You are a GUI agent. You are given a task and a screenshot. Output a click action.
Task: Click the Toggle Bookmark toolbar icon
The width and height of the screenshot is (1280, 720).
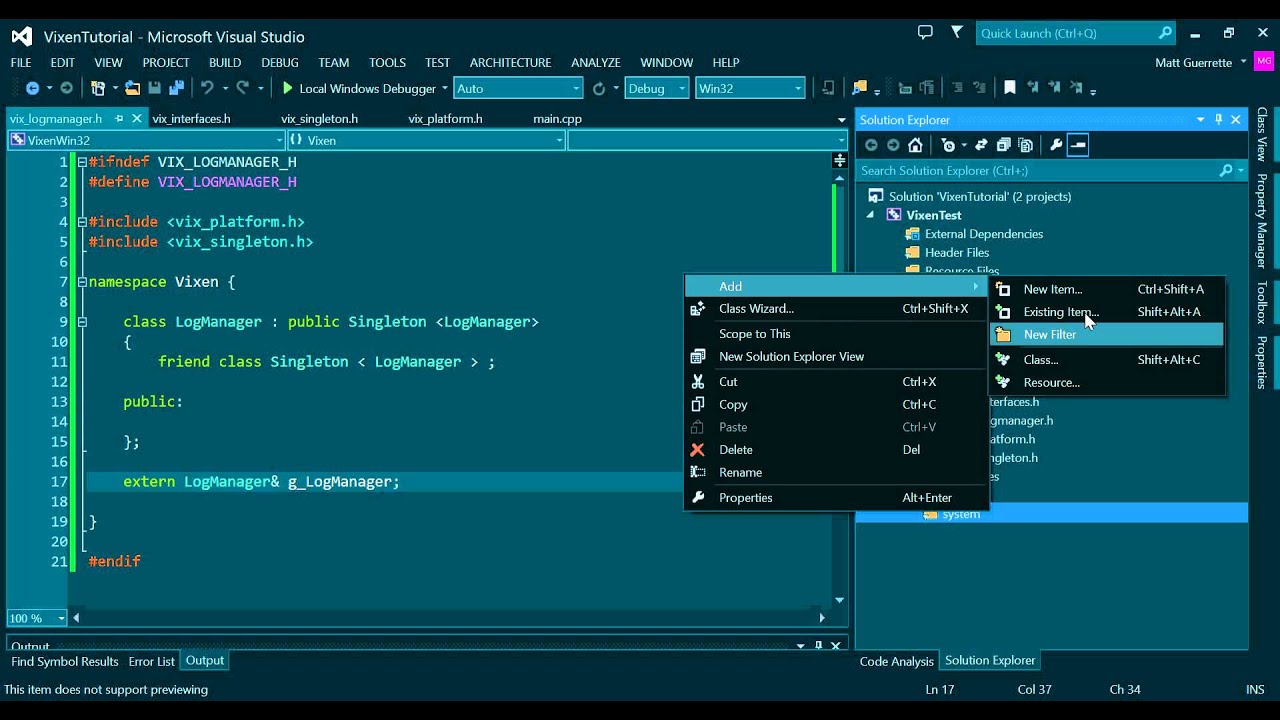click(x=1010, y=88)
